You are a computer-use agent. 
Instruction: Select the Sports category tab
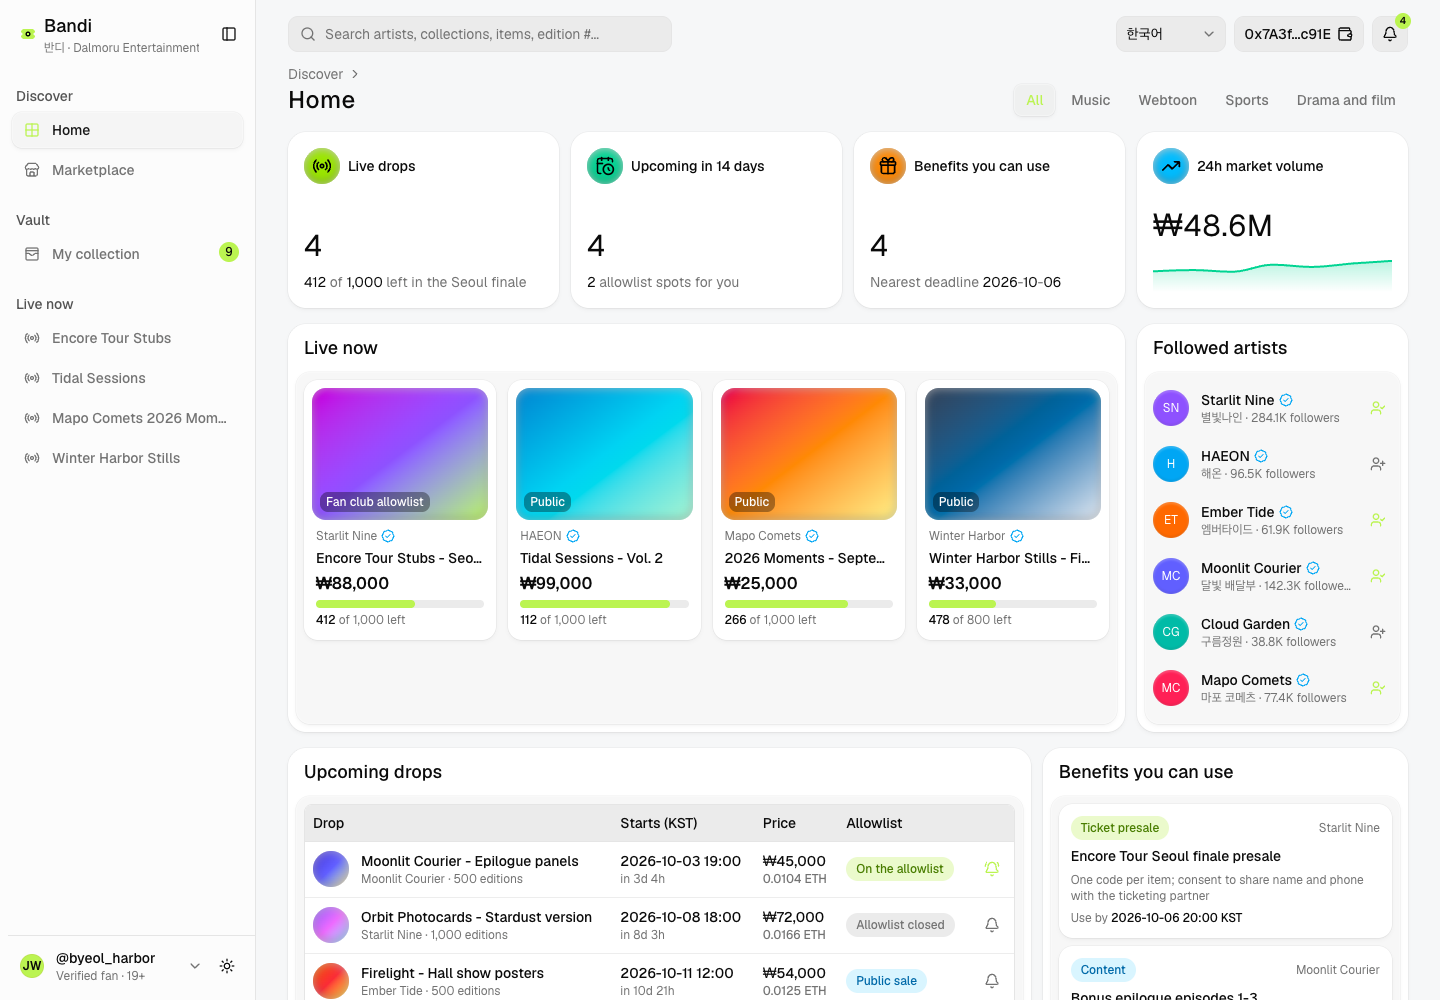[x=1246, y=100]
